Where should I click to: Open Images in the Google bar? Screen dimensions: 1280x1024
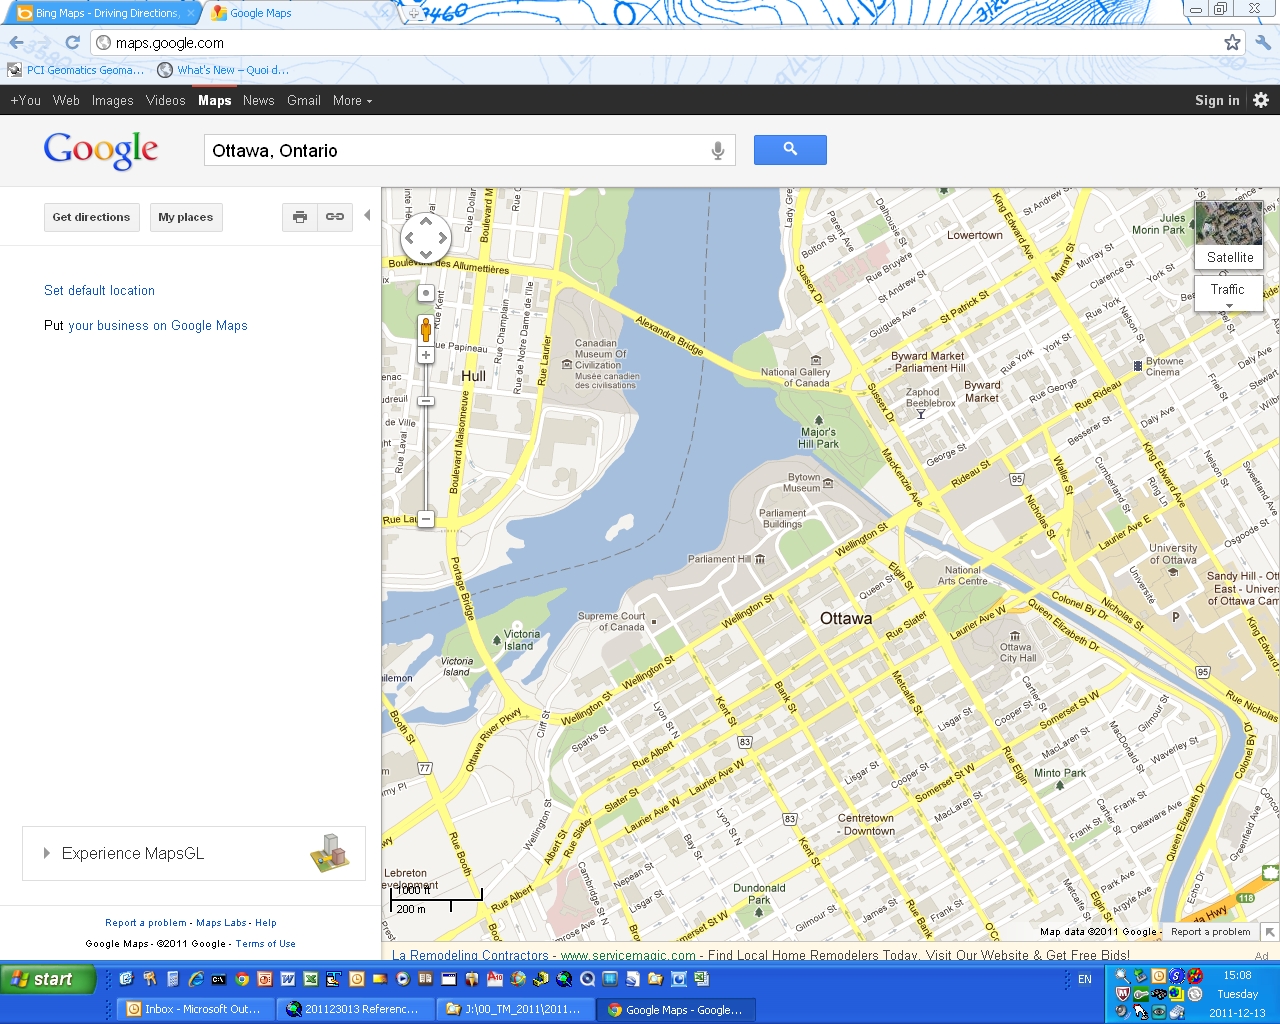[112, 100]
